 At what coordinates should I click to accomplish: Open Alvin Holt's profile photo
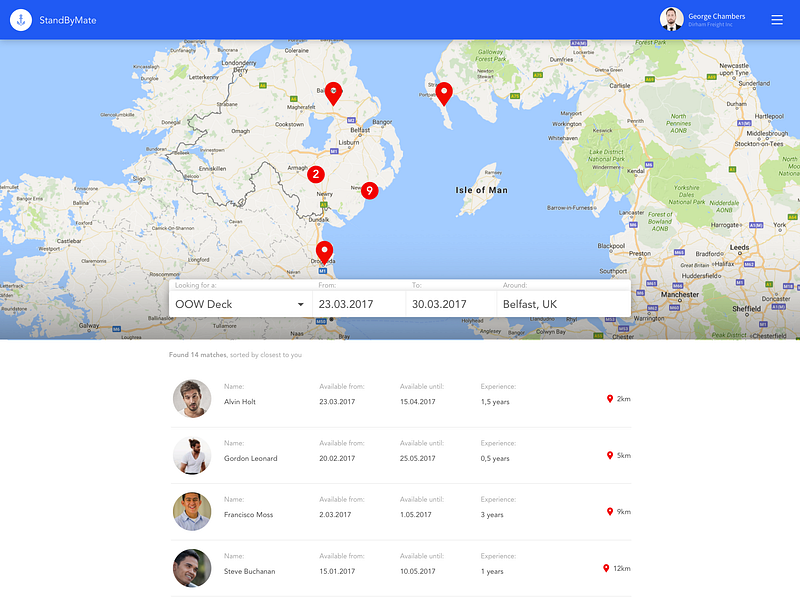click(192, 398)
